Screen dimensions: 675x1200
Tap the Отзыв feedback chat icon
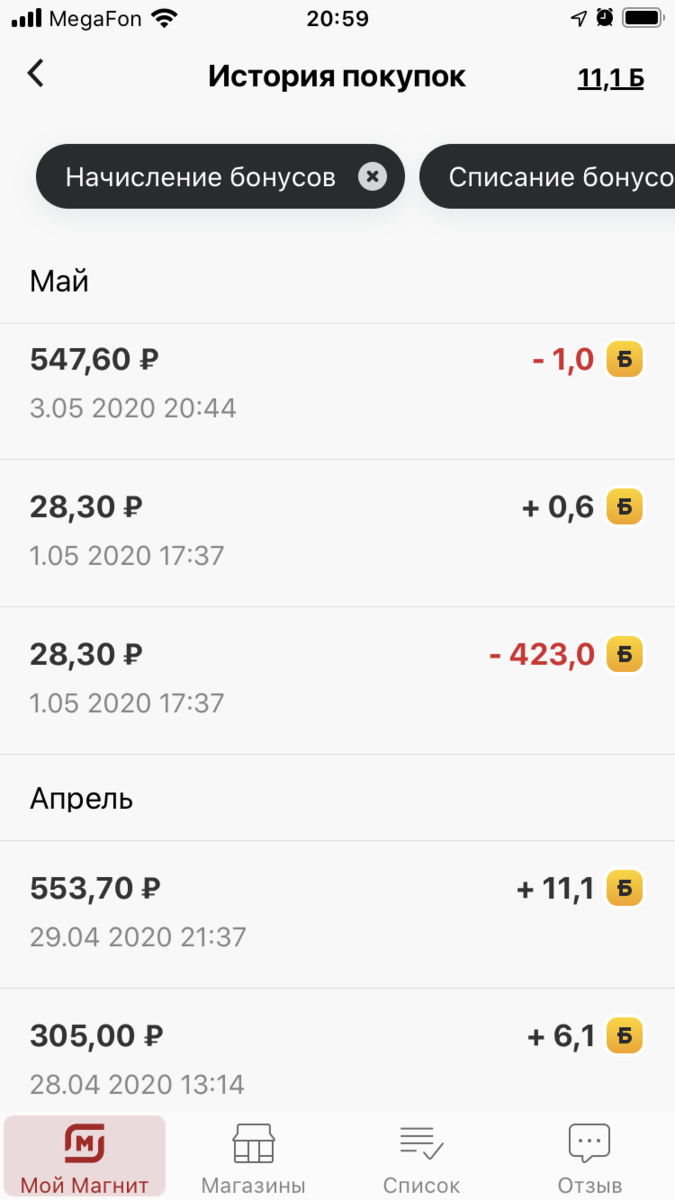(589, 1141)
